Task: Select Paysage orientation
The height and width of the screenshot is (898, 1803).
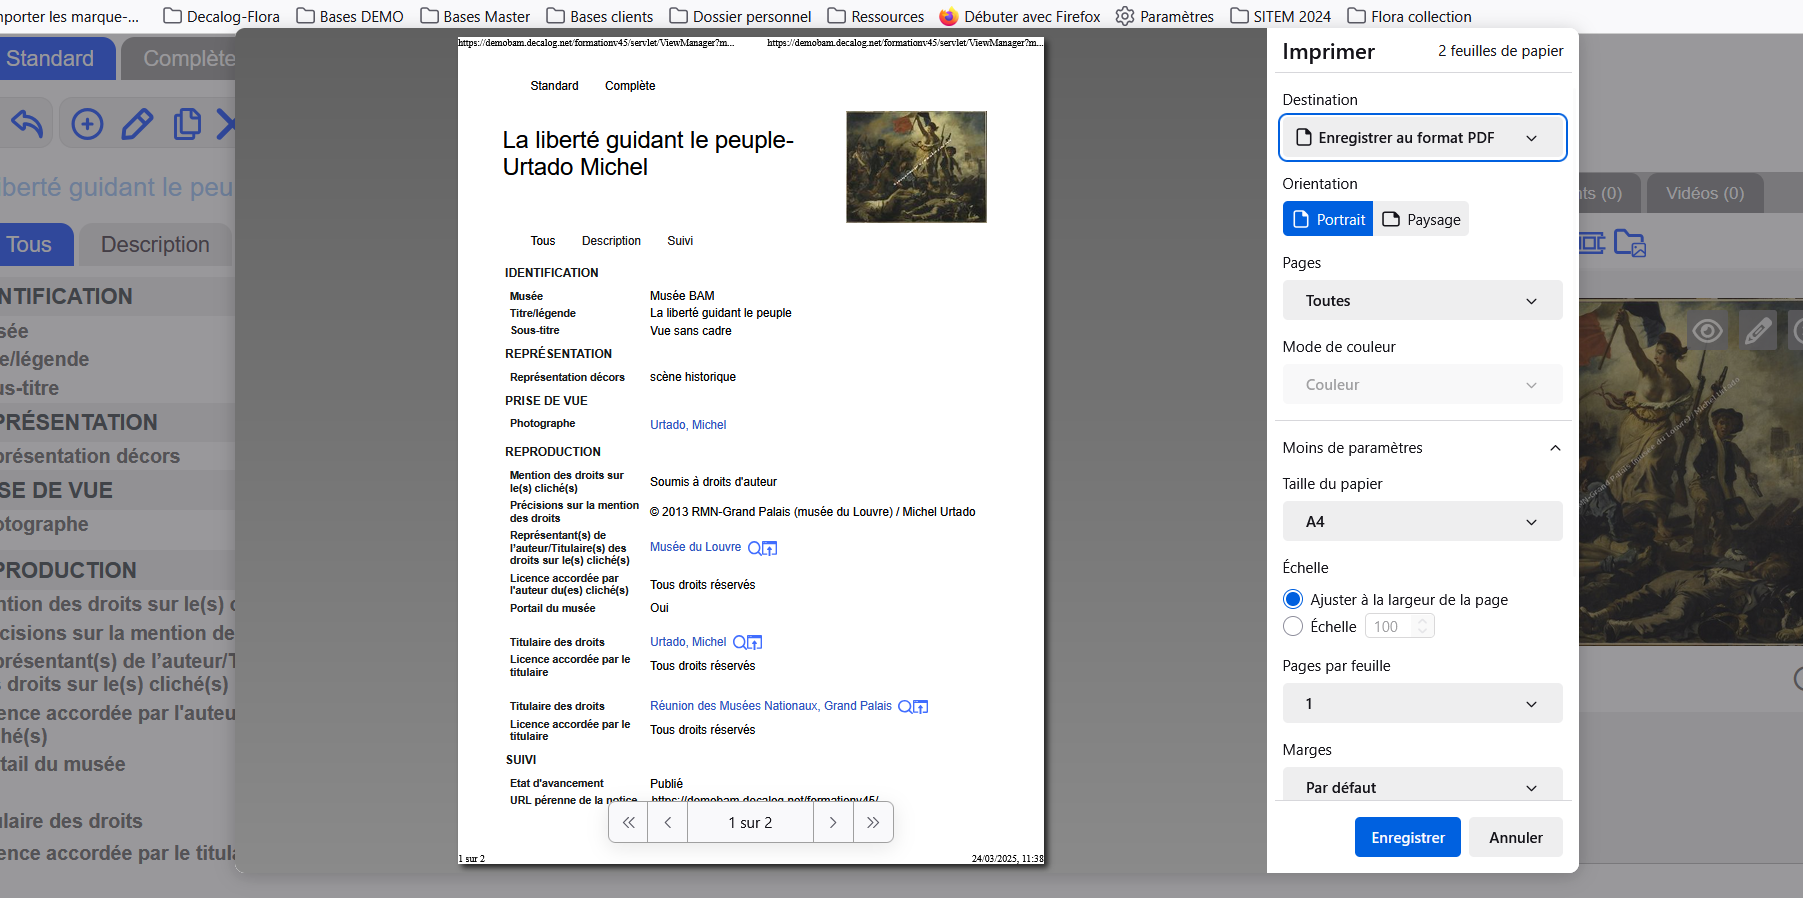Action: pyautogui.click(x=1421, y=219)
